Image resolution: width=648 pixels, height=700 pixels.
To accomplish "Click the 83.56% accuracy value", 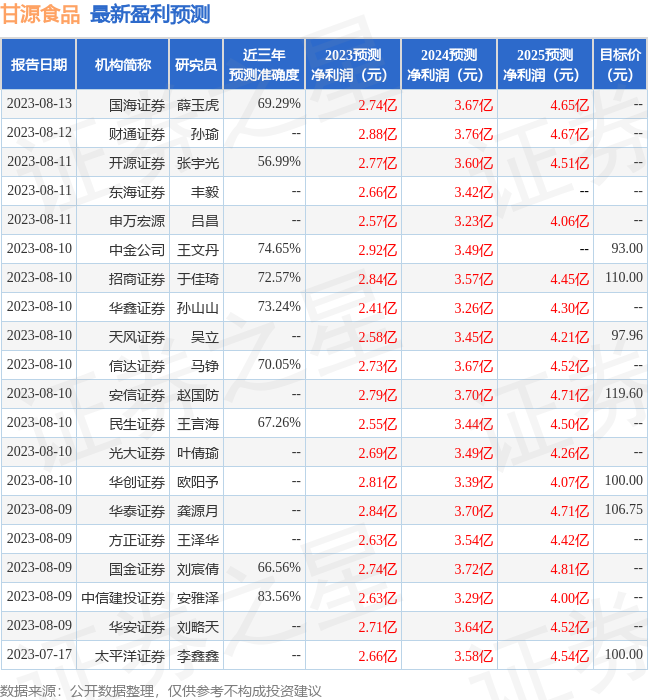I will coord(279,597).
